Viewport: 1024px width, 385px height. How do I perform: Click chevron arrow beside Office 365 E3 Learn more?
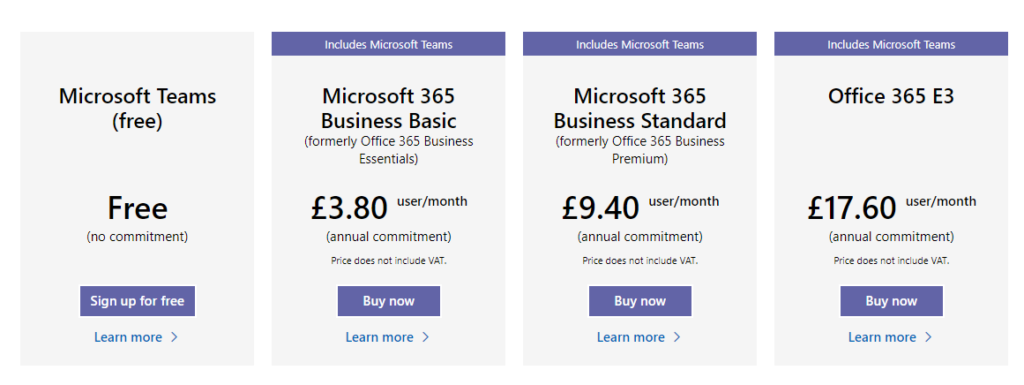click(x=929, y=337)
